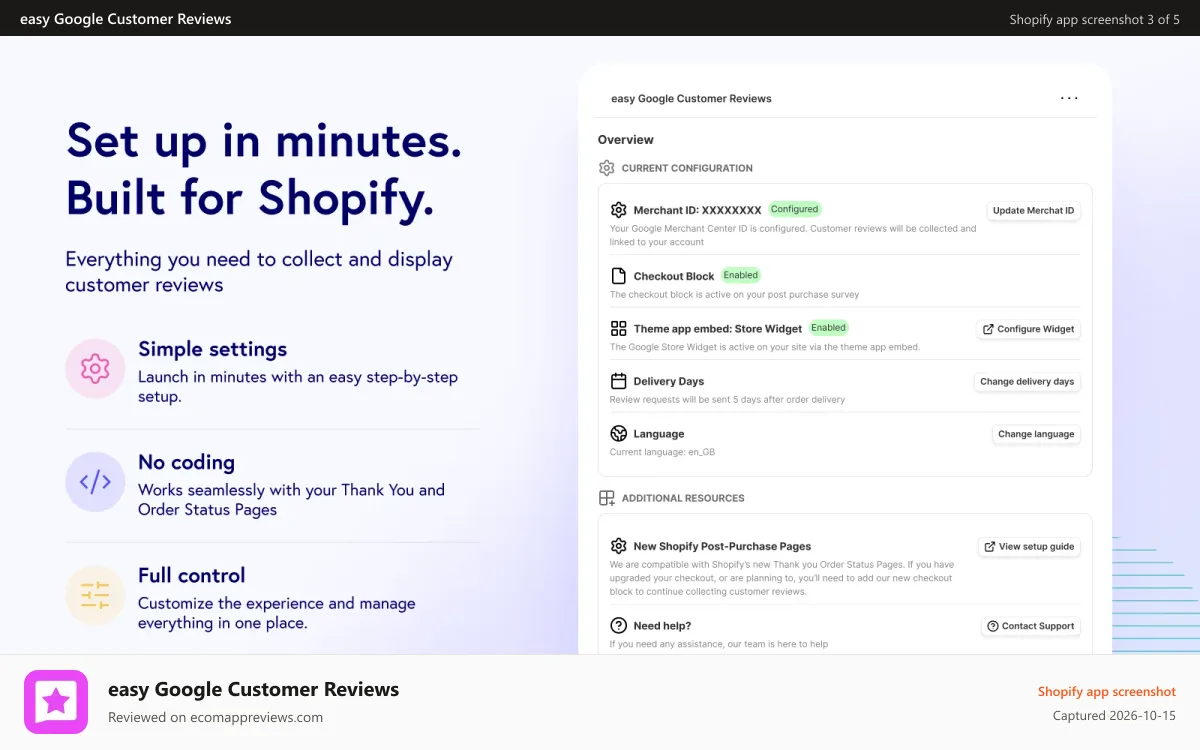Click the Need help question mark icon
The height and width of the screenshot is (750, 1200).
tap(618, 626)
